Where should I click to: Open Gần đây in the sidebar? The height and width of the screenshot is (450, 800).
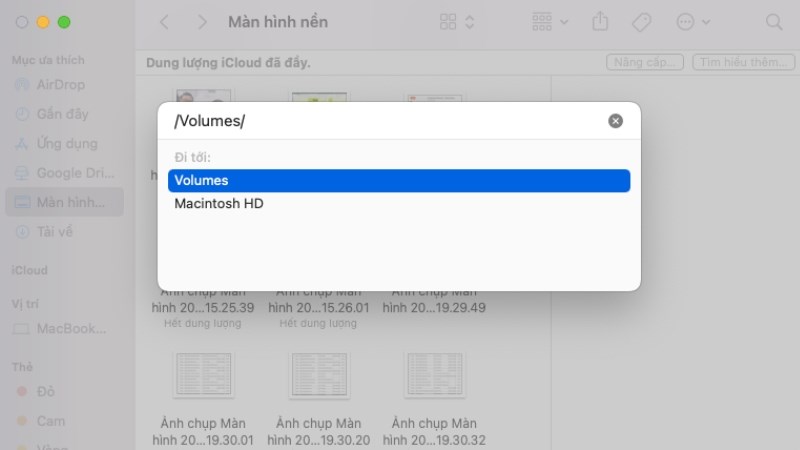[64, 114]
